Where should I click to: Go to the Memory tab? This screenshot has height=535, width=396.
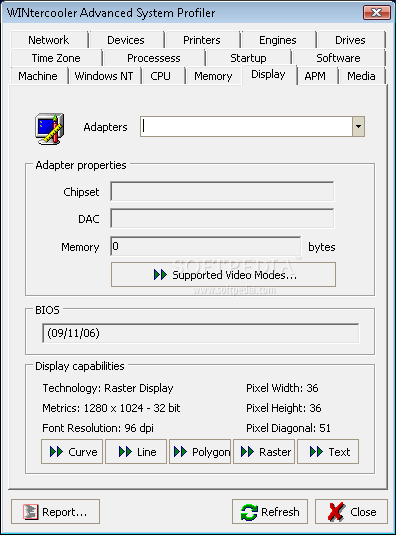[x=213, y=76]
